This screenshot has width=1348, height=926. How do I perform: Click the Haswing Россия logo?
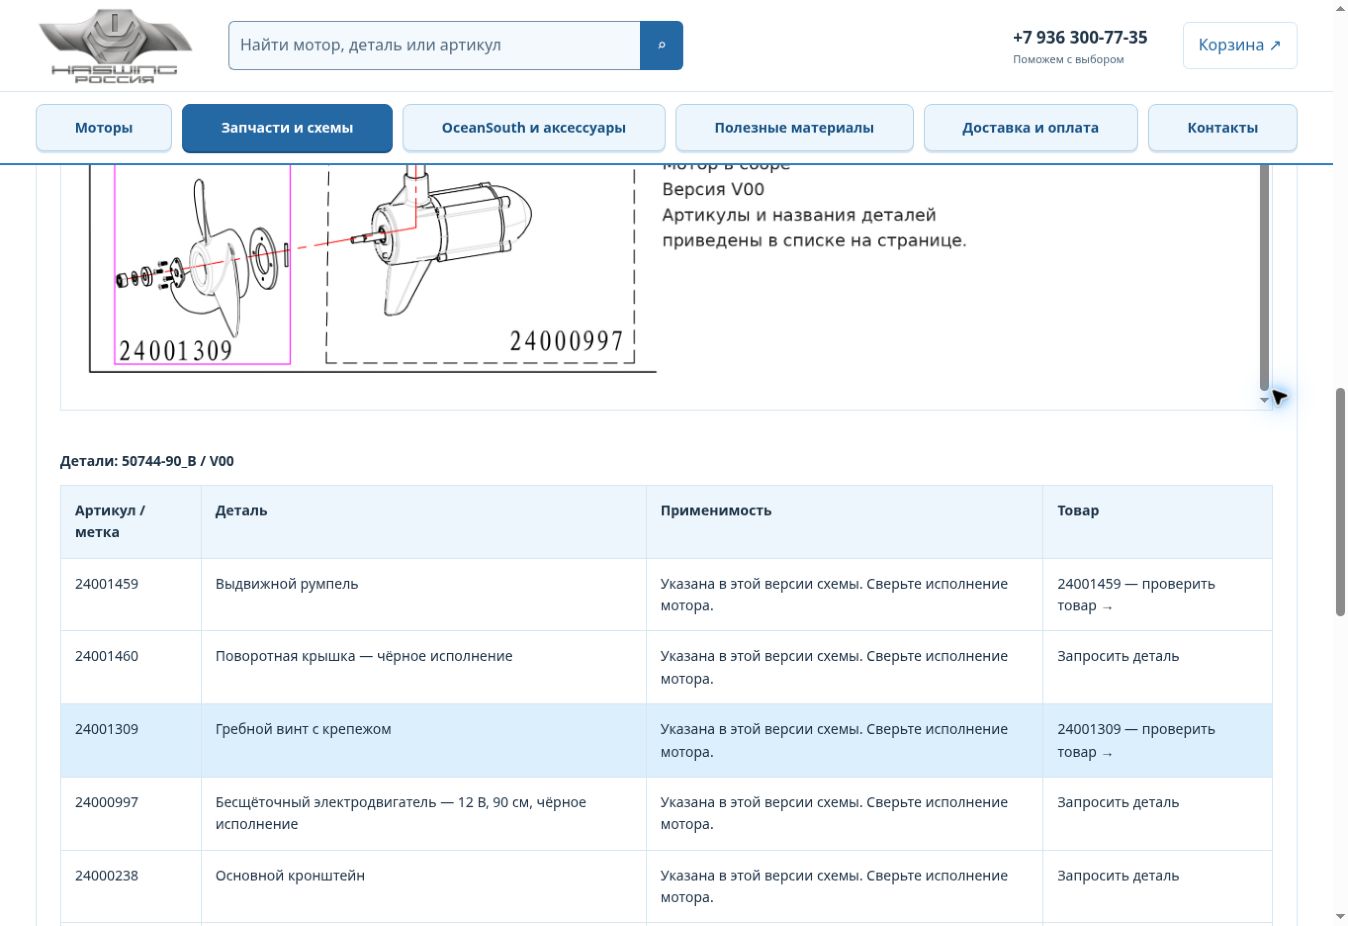[x=115, y=46]
